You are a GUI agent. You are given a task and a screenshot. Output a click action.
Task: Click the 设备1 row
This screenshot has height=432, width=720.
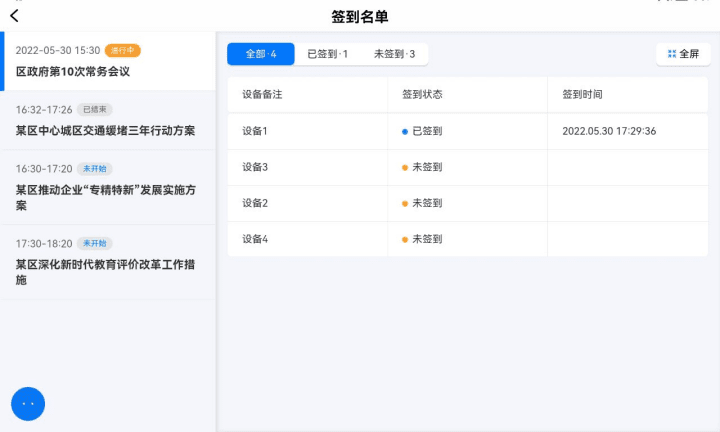coord(467,131)
